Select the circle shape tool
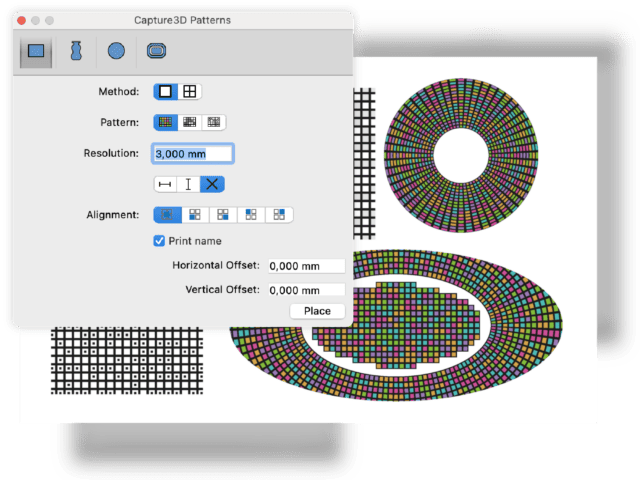 click(x=116, y=51)
